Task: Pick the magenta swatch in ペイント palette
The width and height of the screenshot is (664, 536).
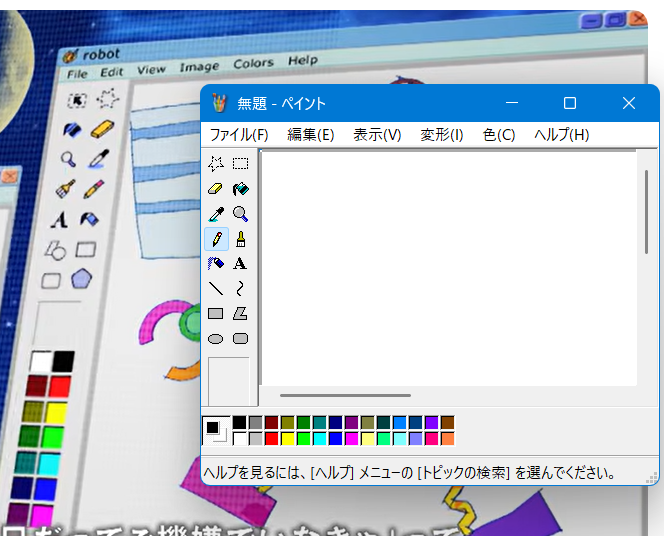Action: click(x=352, y=439)
